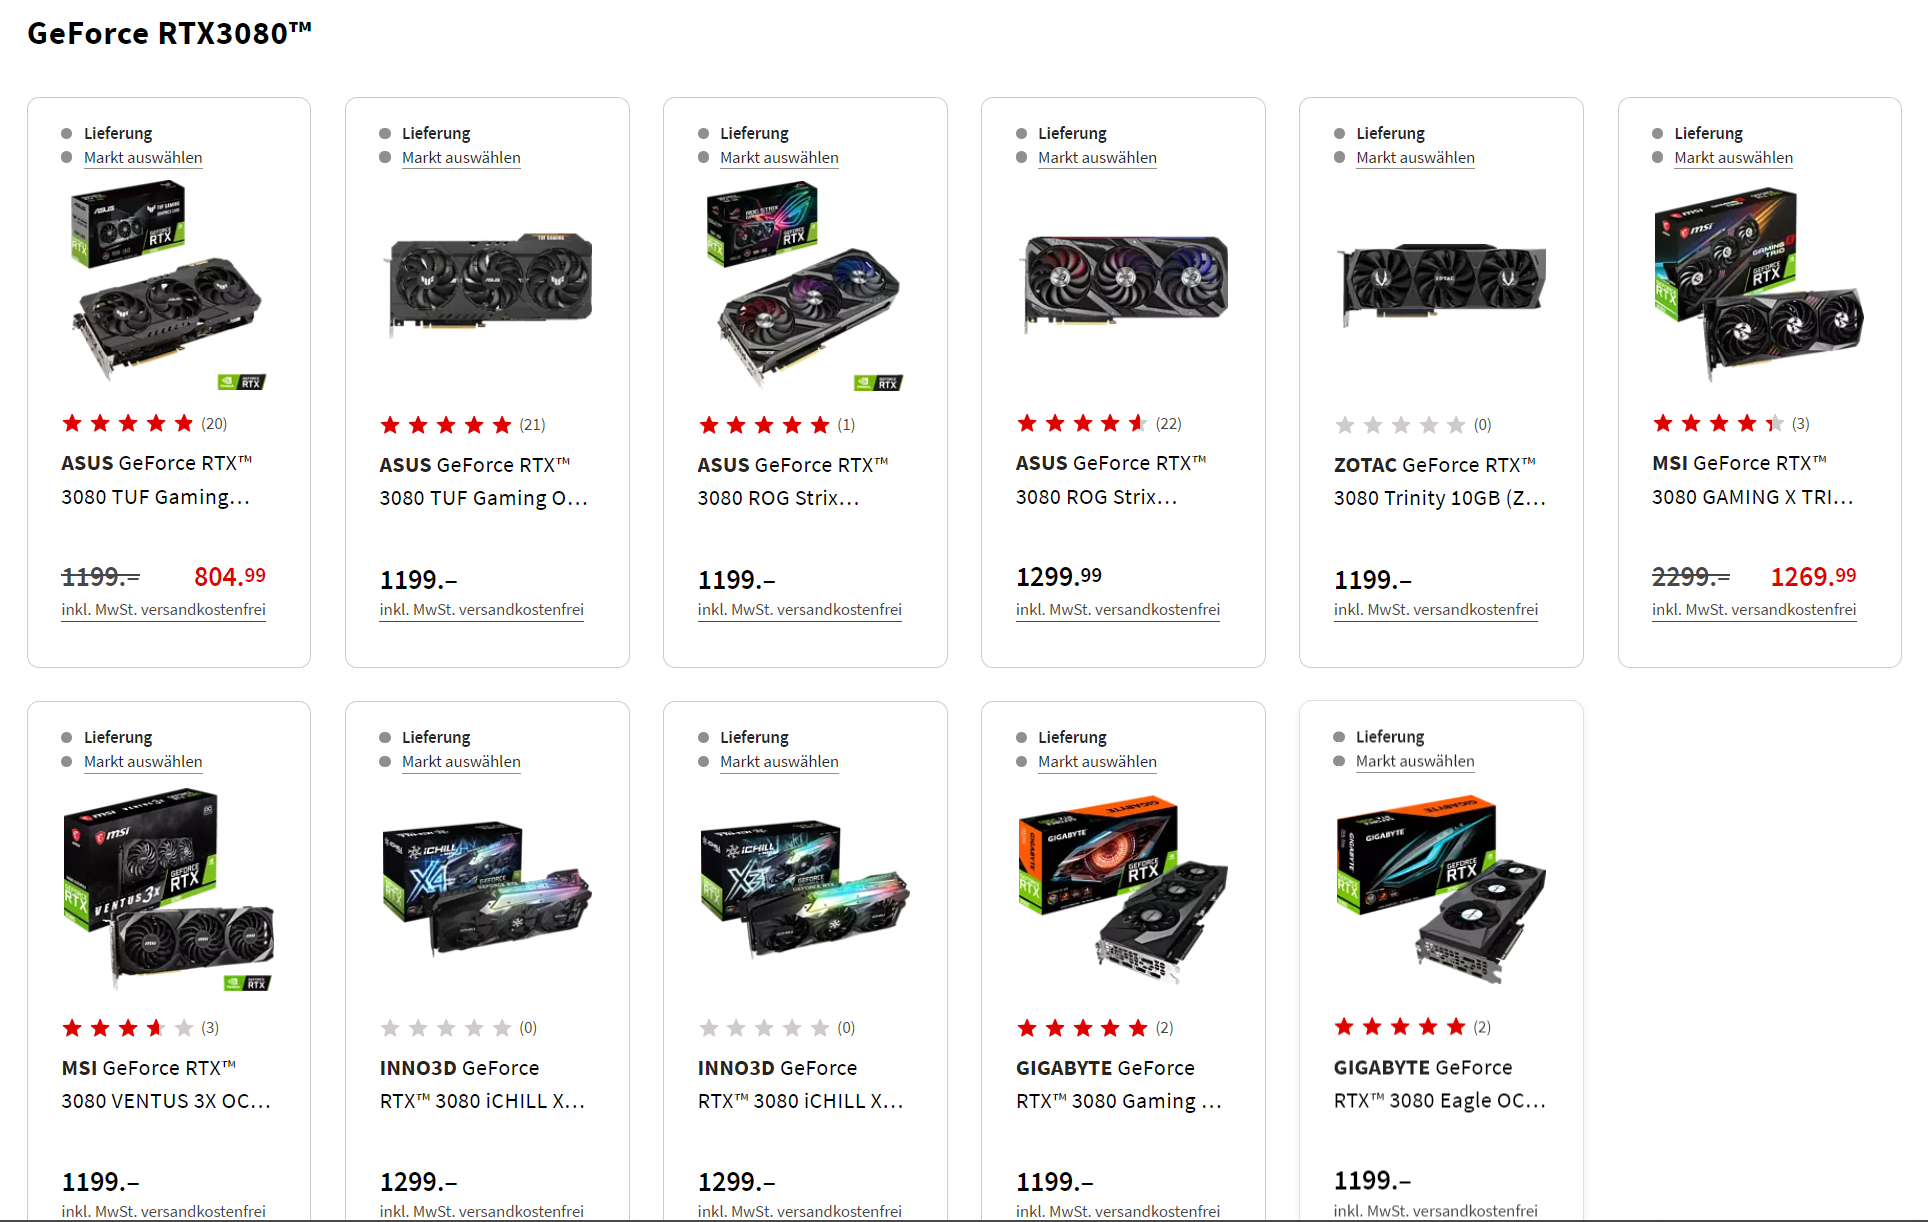Viewport: 1928px width, 1222px height.
Task: Open the ZOTAC GeForce RTX 3080 Trinity title
Action: pos(1439,481)
